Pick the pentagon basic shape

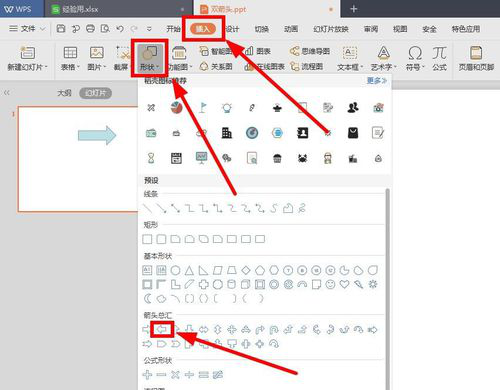260,270
